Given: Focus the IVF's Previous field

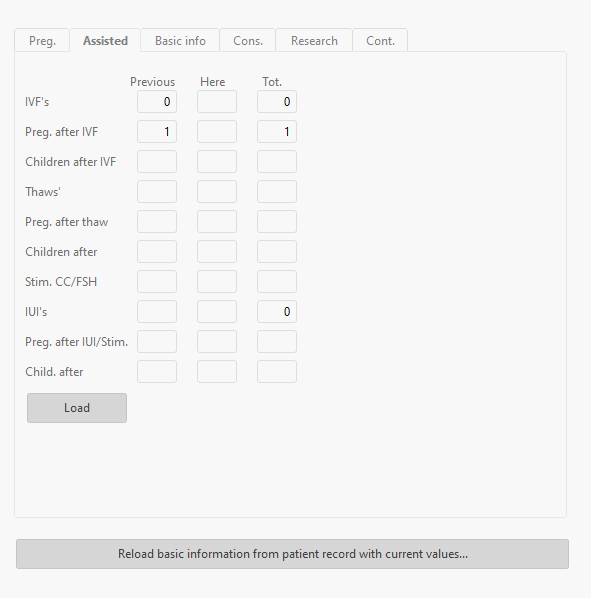Looking at the screenshot, I should click(157, 101).
